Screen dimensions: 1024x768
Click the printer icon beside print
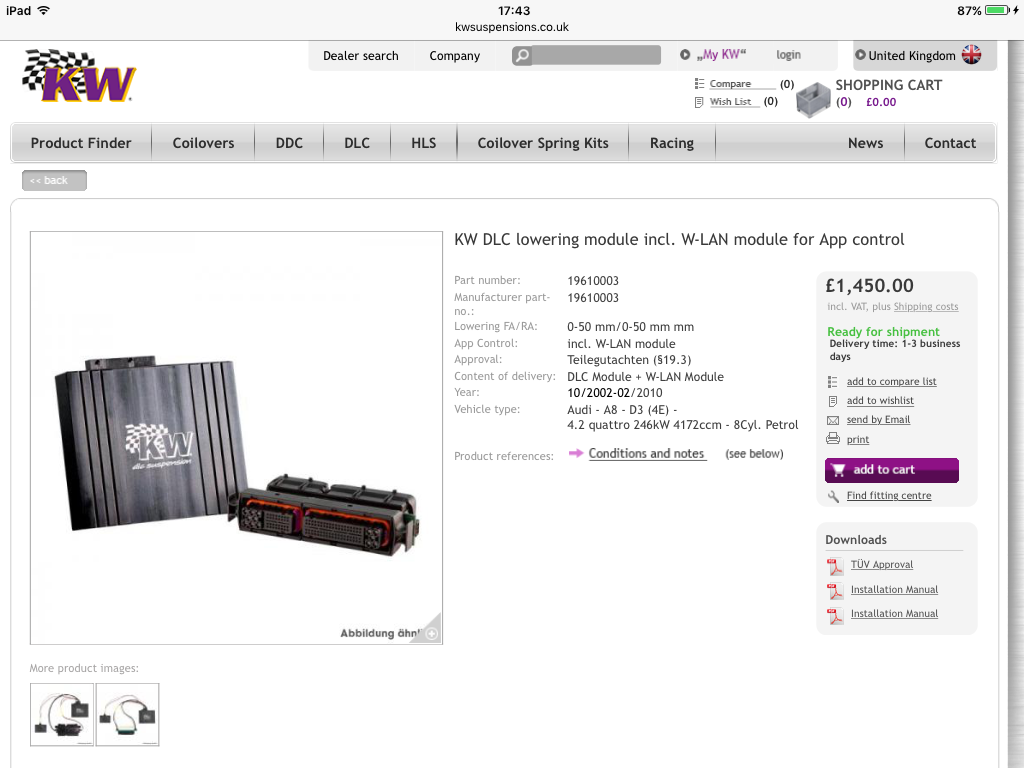(x=833, y=439)
